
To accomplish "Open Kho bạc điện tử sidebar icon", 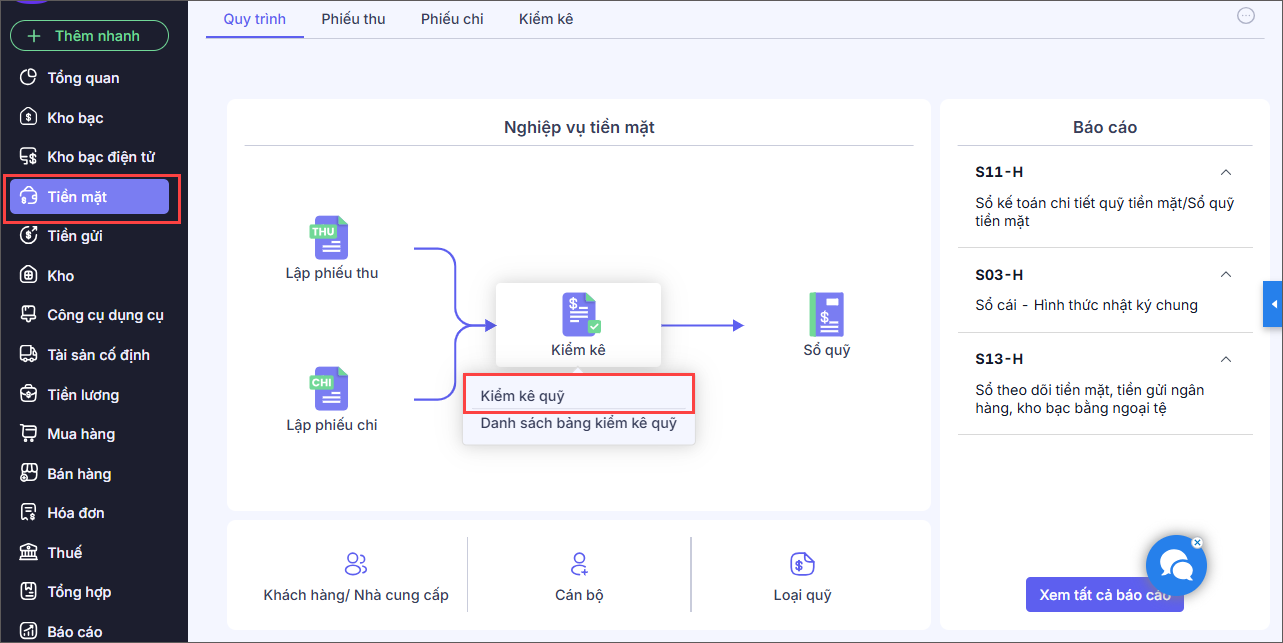I will [29, 157].
